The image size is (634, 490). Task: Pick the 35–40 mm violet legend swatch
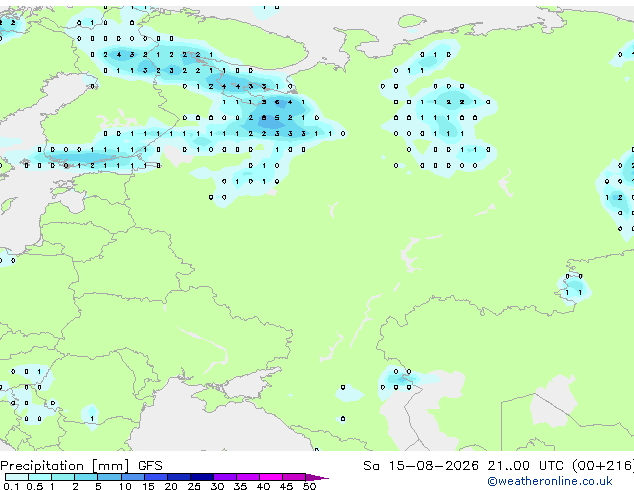[x=248, y=477]
